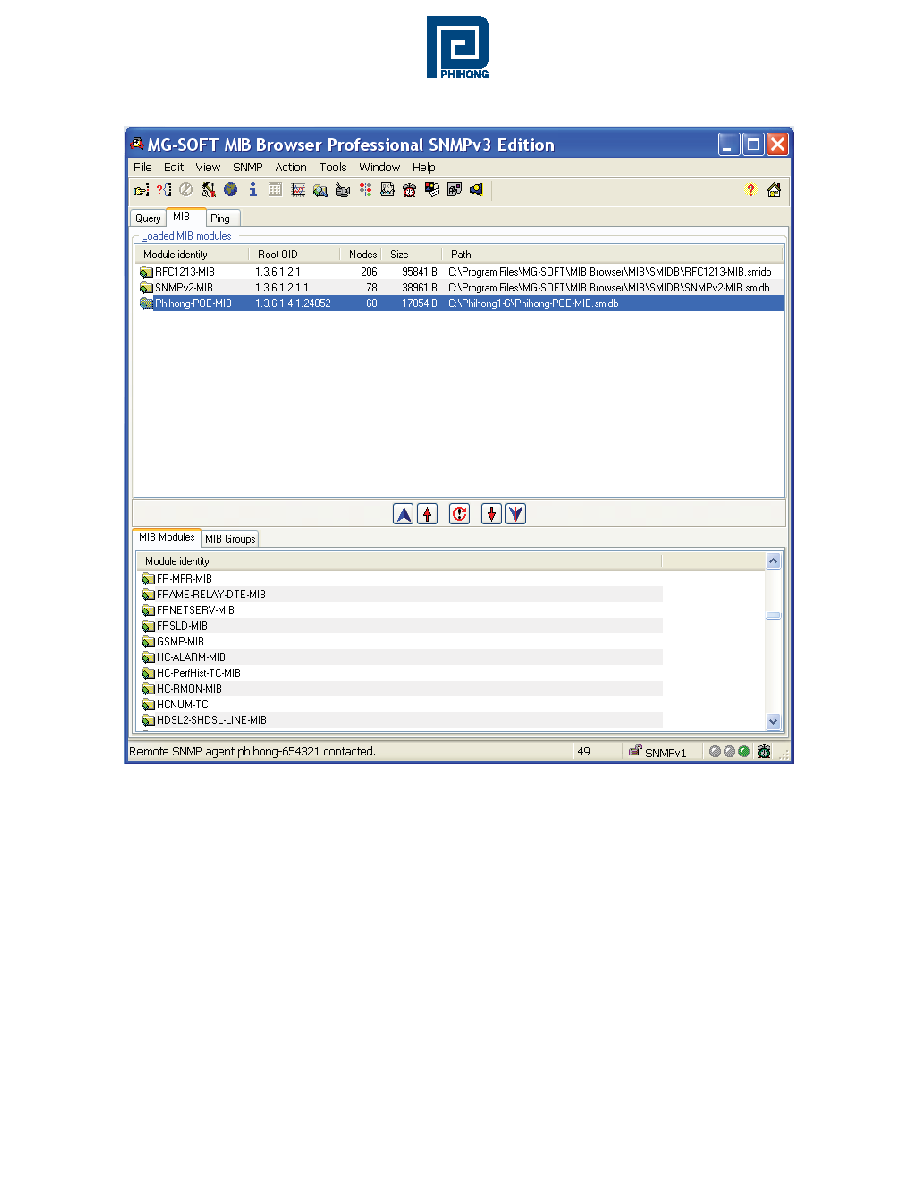Click the hand-and-folder contact icon in toolbar
Screen dimensions: 918x1188
pos(142,190)
